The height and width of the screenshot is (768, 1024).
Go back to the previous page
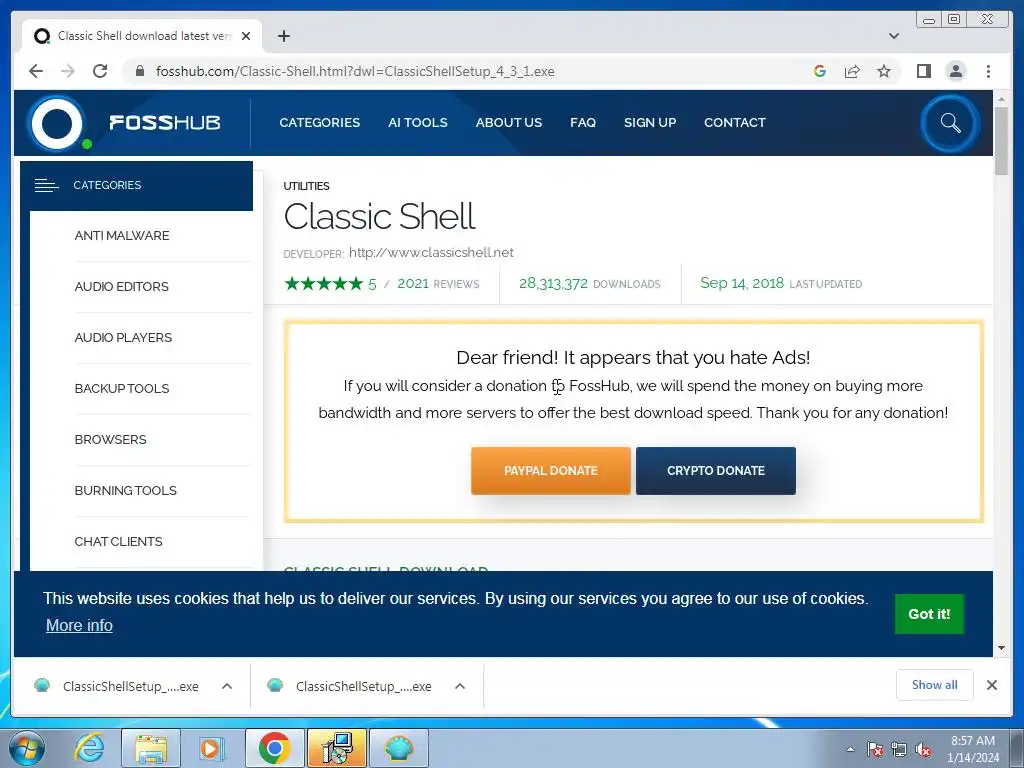36,71
